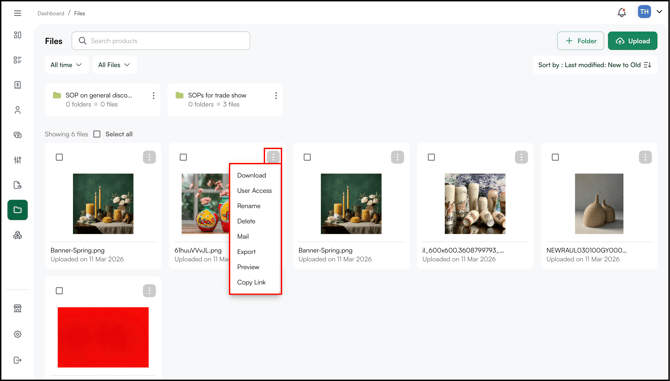Click the Showing 6 files label
Screen dimensions: 670x381
pos(66,134)
